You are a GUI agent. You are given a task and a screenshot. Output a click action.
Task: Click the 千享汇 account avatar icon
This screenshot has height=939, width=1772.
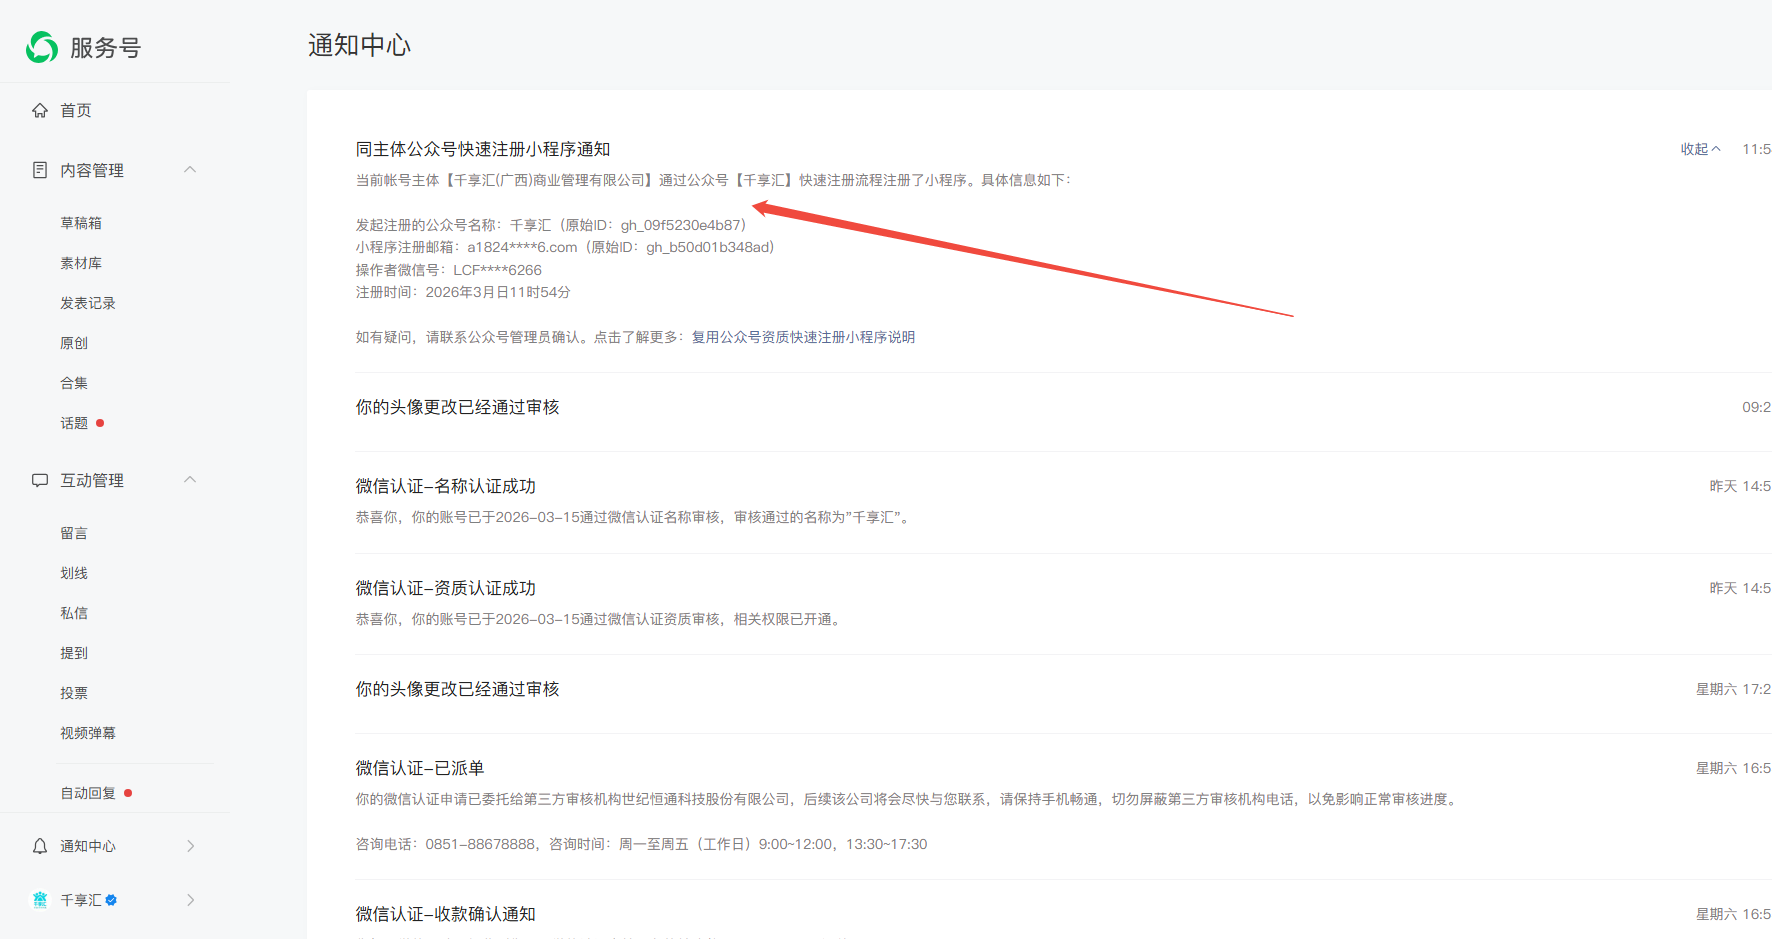pyautogui.click(x=40, y=900)
